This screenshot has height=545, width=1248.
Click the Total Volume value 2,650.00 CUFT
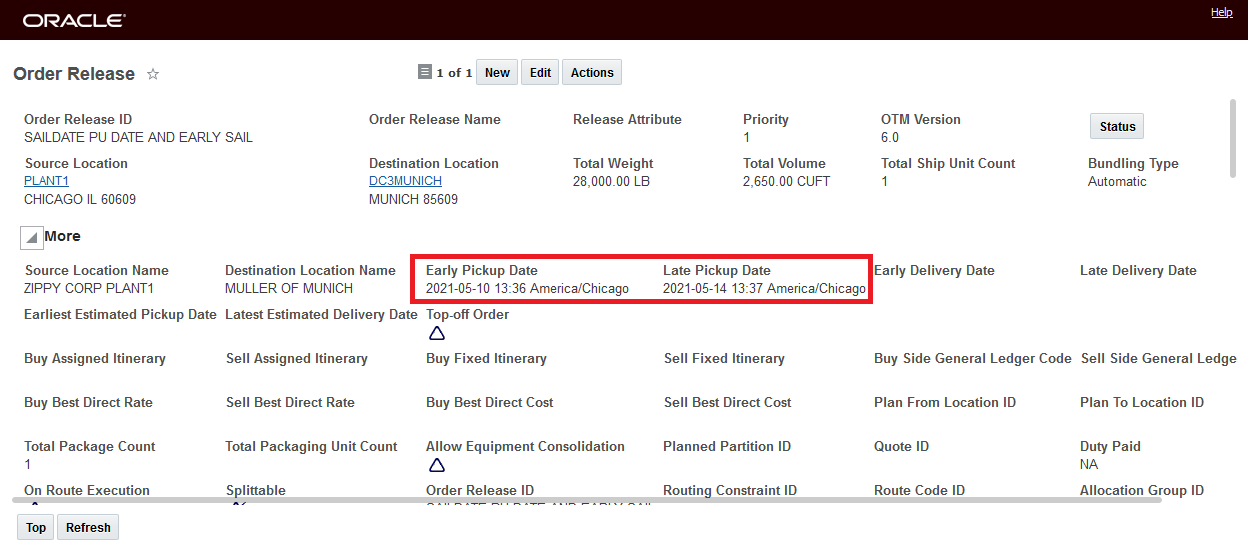point(786,181)
